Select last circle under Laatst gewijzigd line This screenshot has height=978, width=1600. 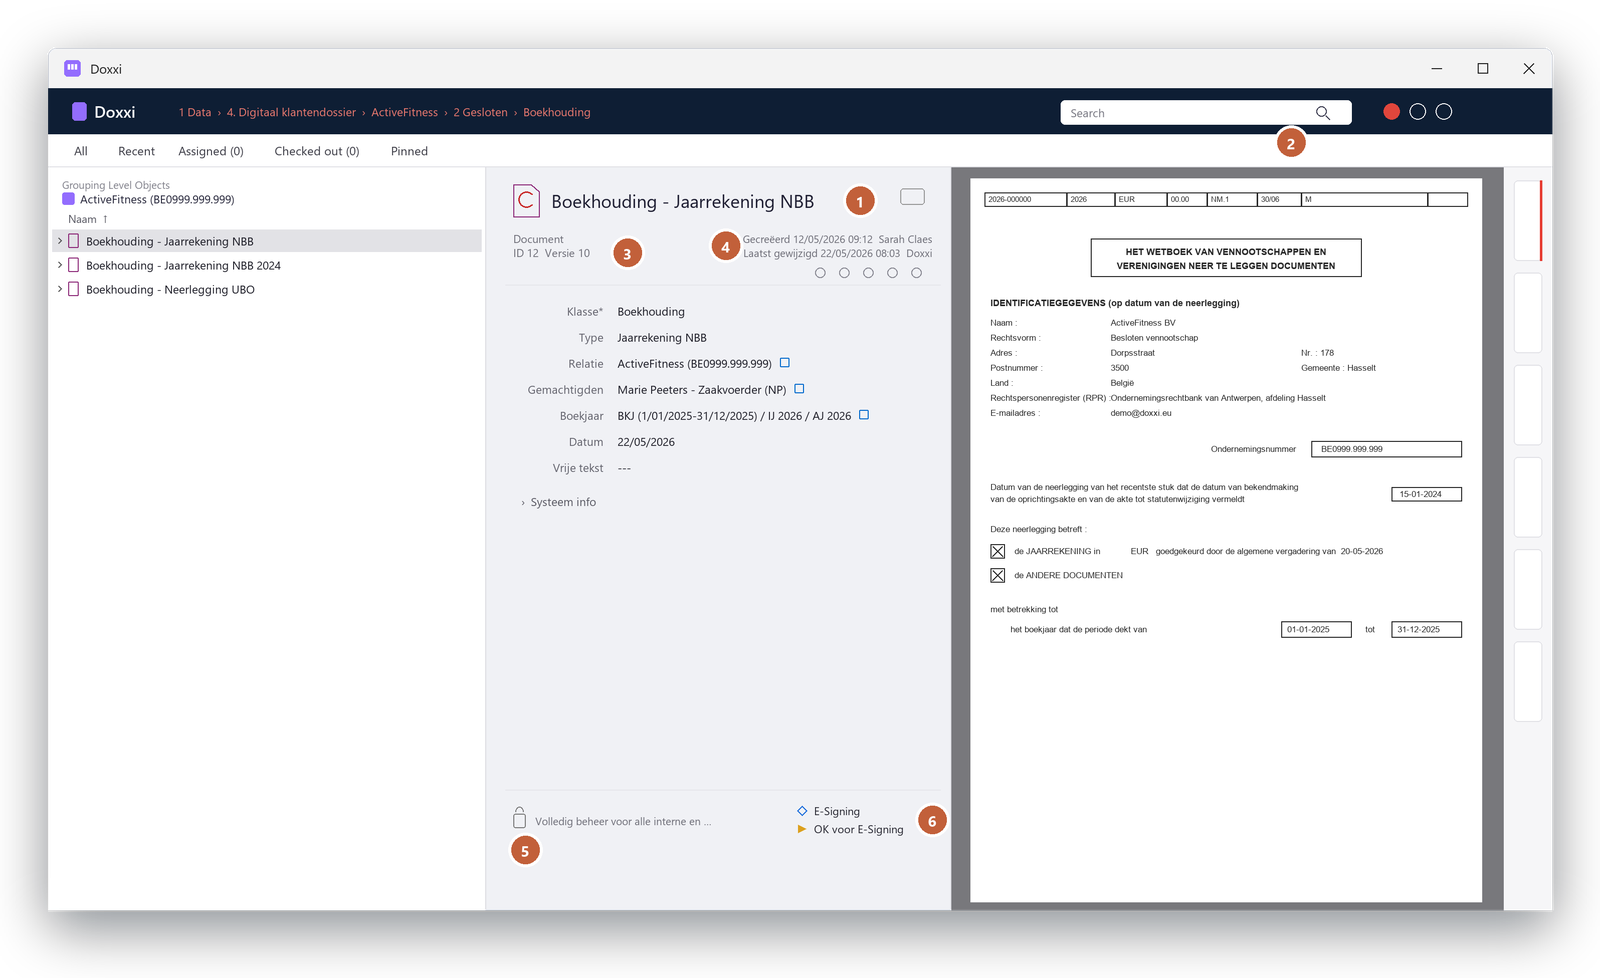coord(916,273)
